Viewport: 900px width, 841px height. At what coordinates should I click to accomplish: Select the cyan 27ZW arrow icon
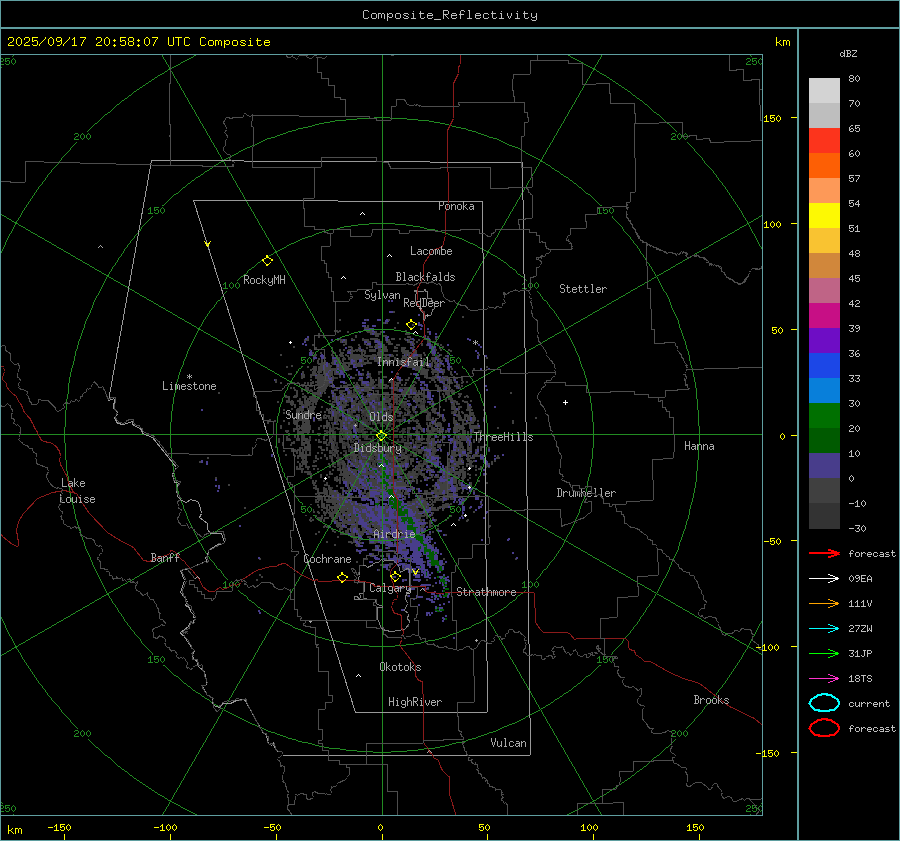pos(824,628)
